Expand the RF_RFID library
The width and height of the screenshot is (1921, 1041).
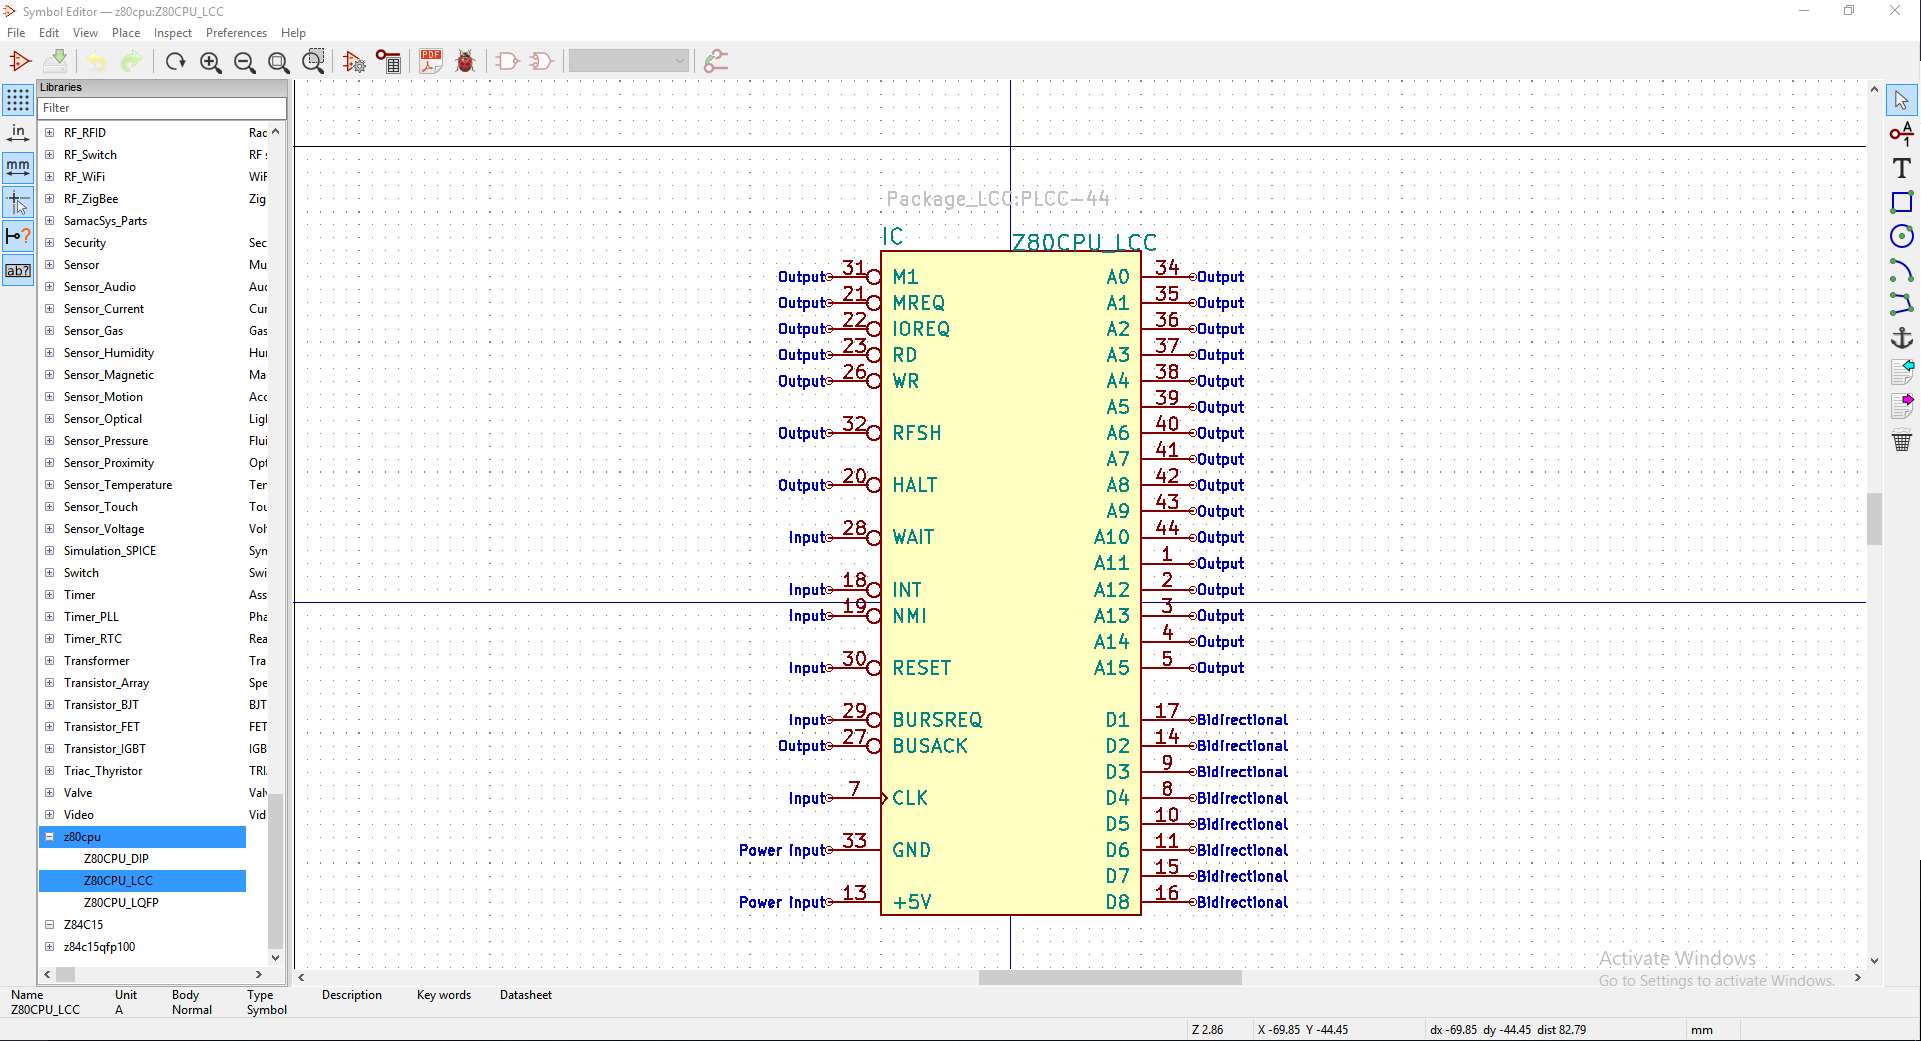[49, 132]
